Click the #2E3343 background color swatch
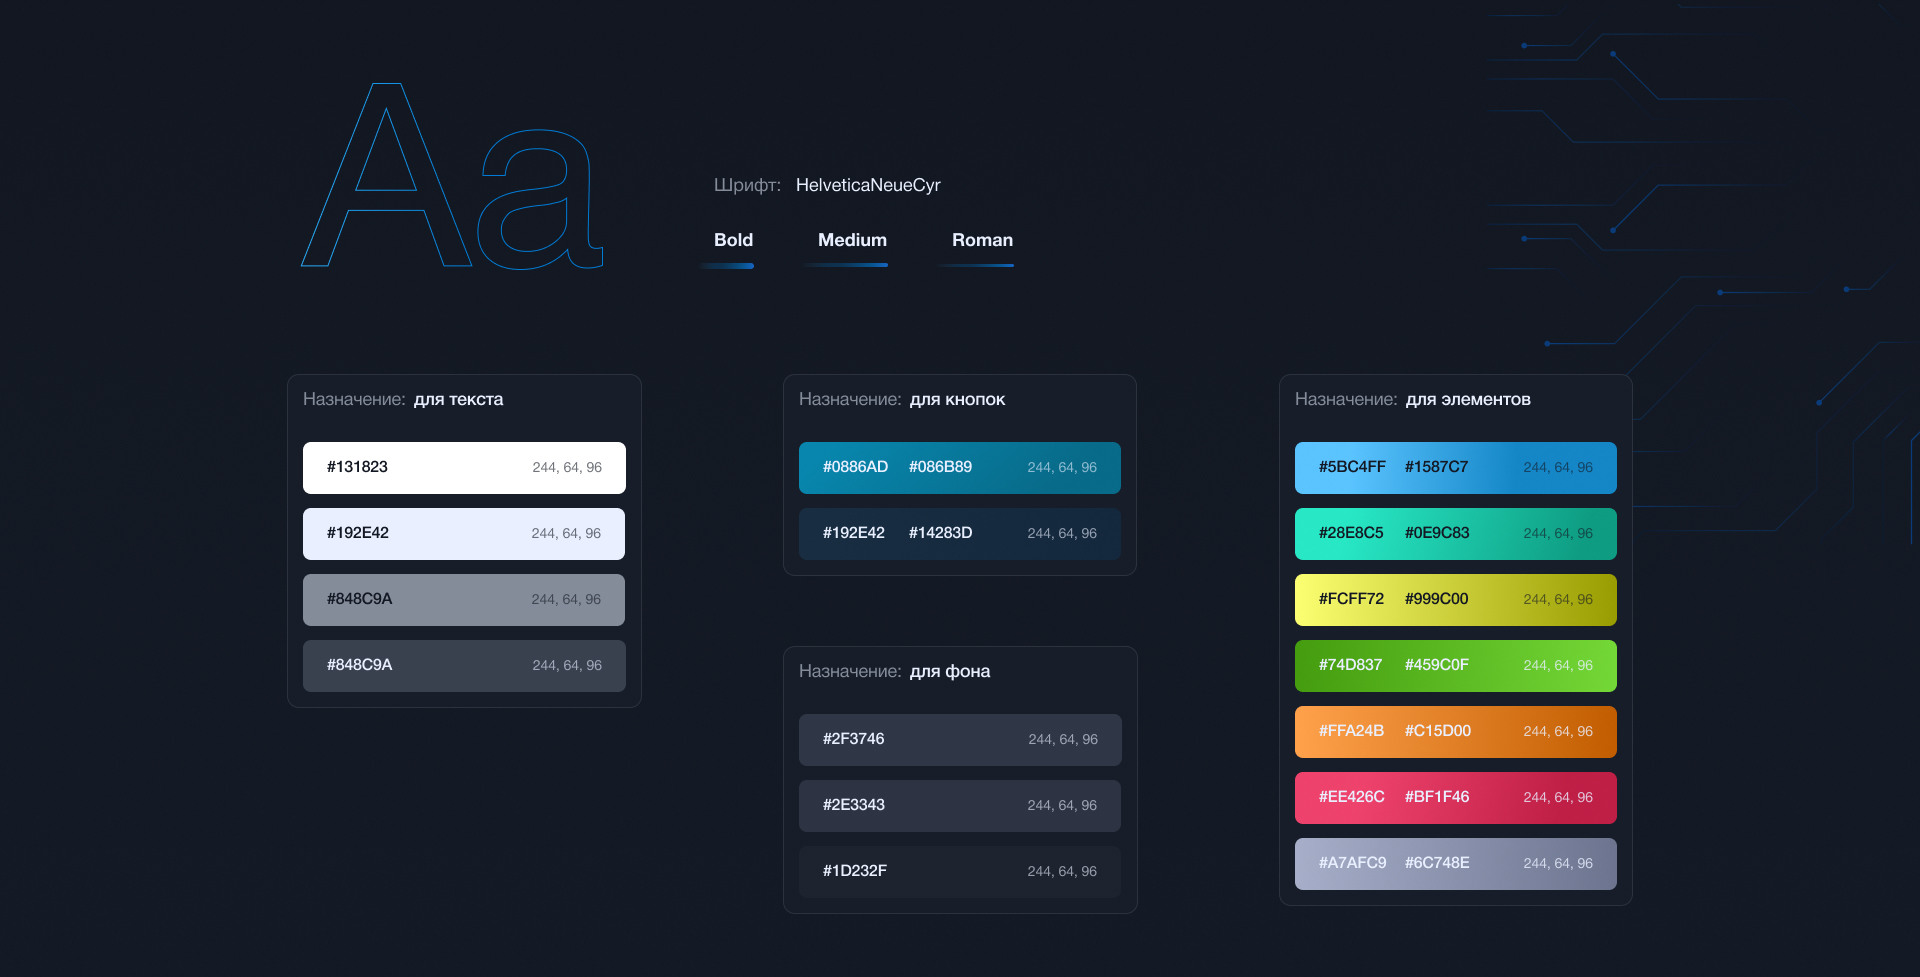 click(x=959, y=806)
